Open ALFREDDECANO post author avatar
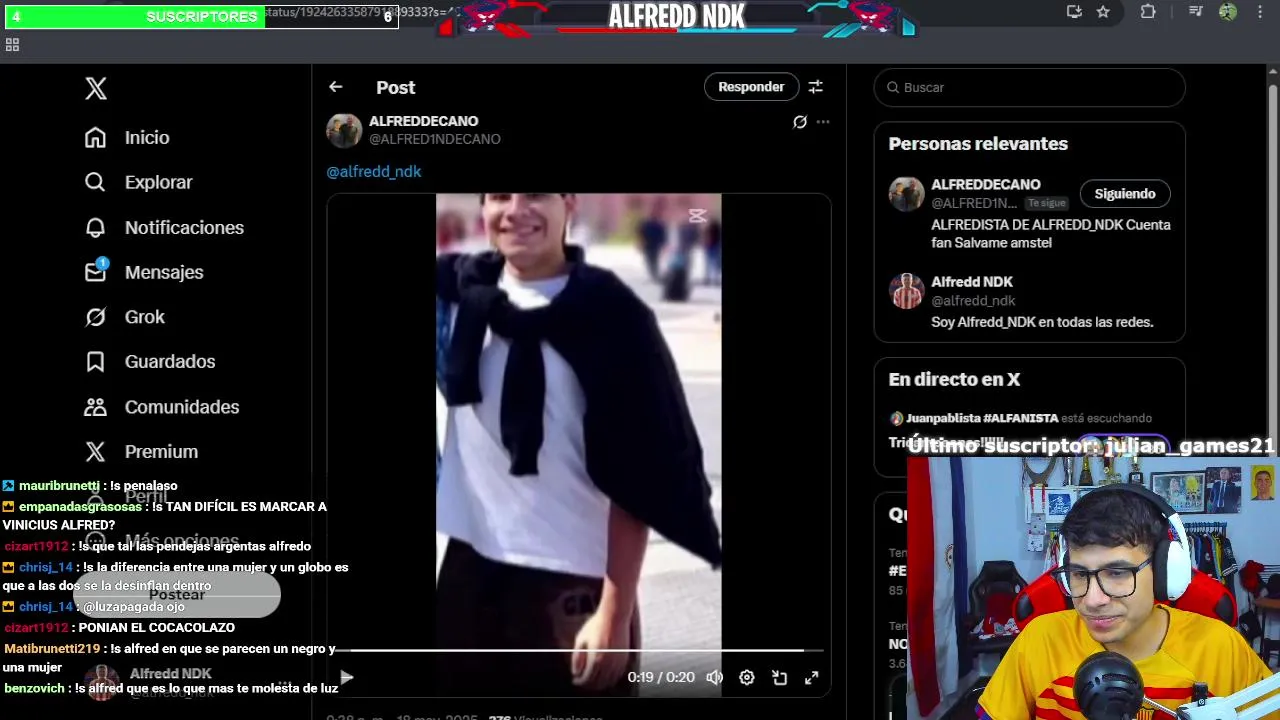 (344, 131)
